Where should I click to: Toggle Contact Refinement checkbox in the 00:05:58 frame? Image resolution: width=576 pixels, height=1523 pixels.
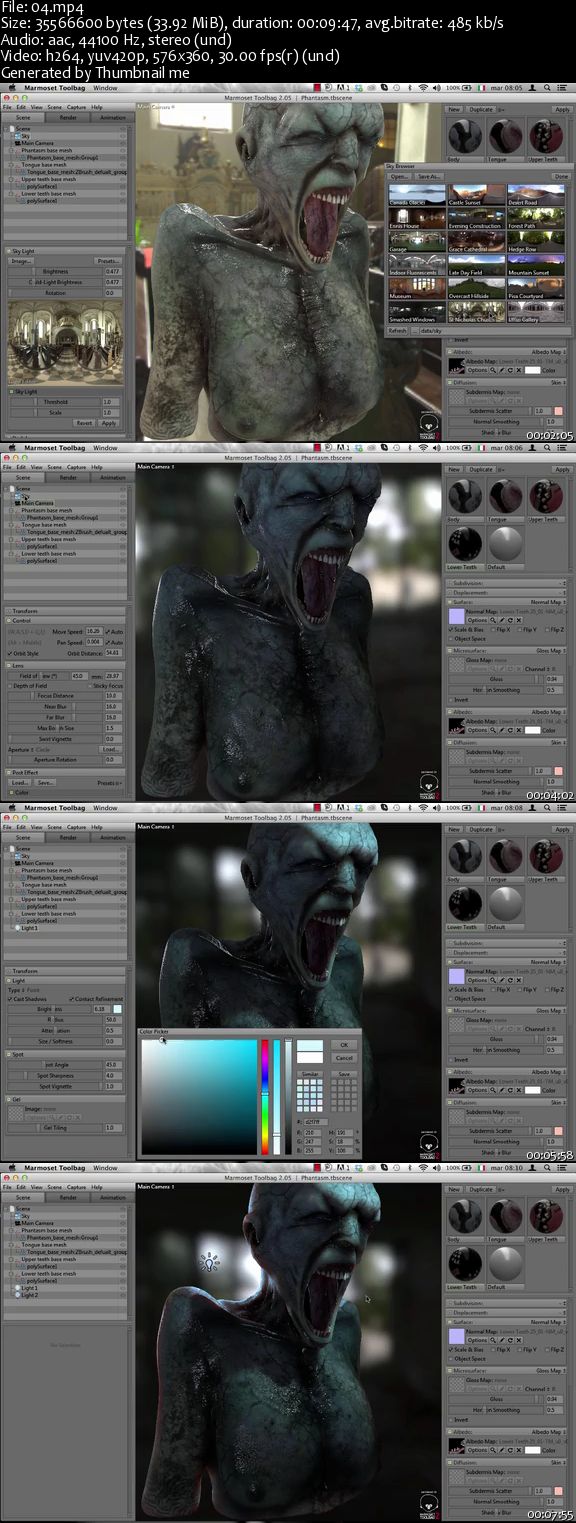pyautogui.click(x=71, y=999)
